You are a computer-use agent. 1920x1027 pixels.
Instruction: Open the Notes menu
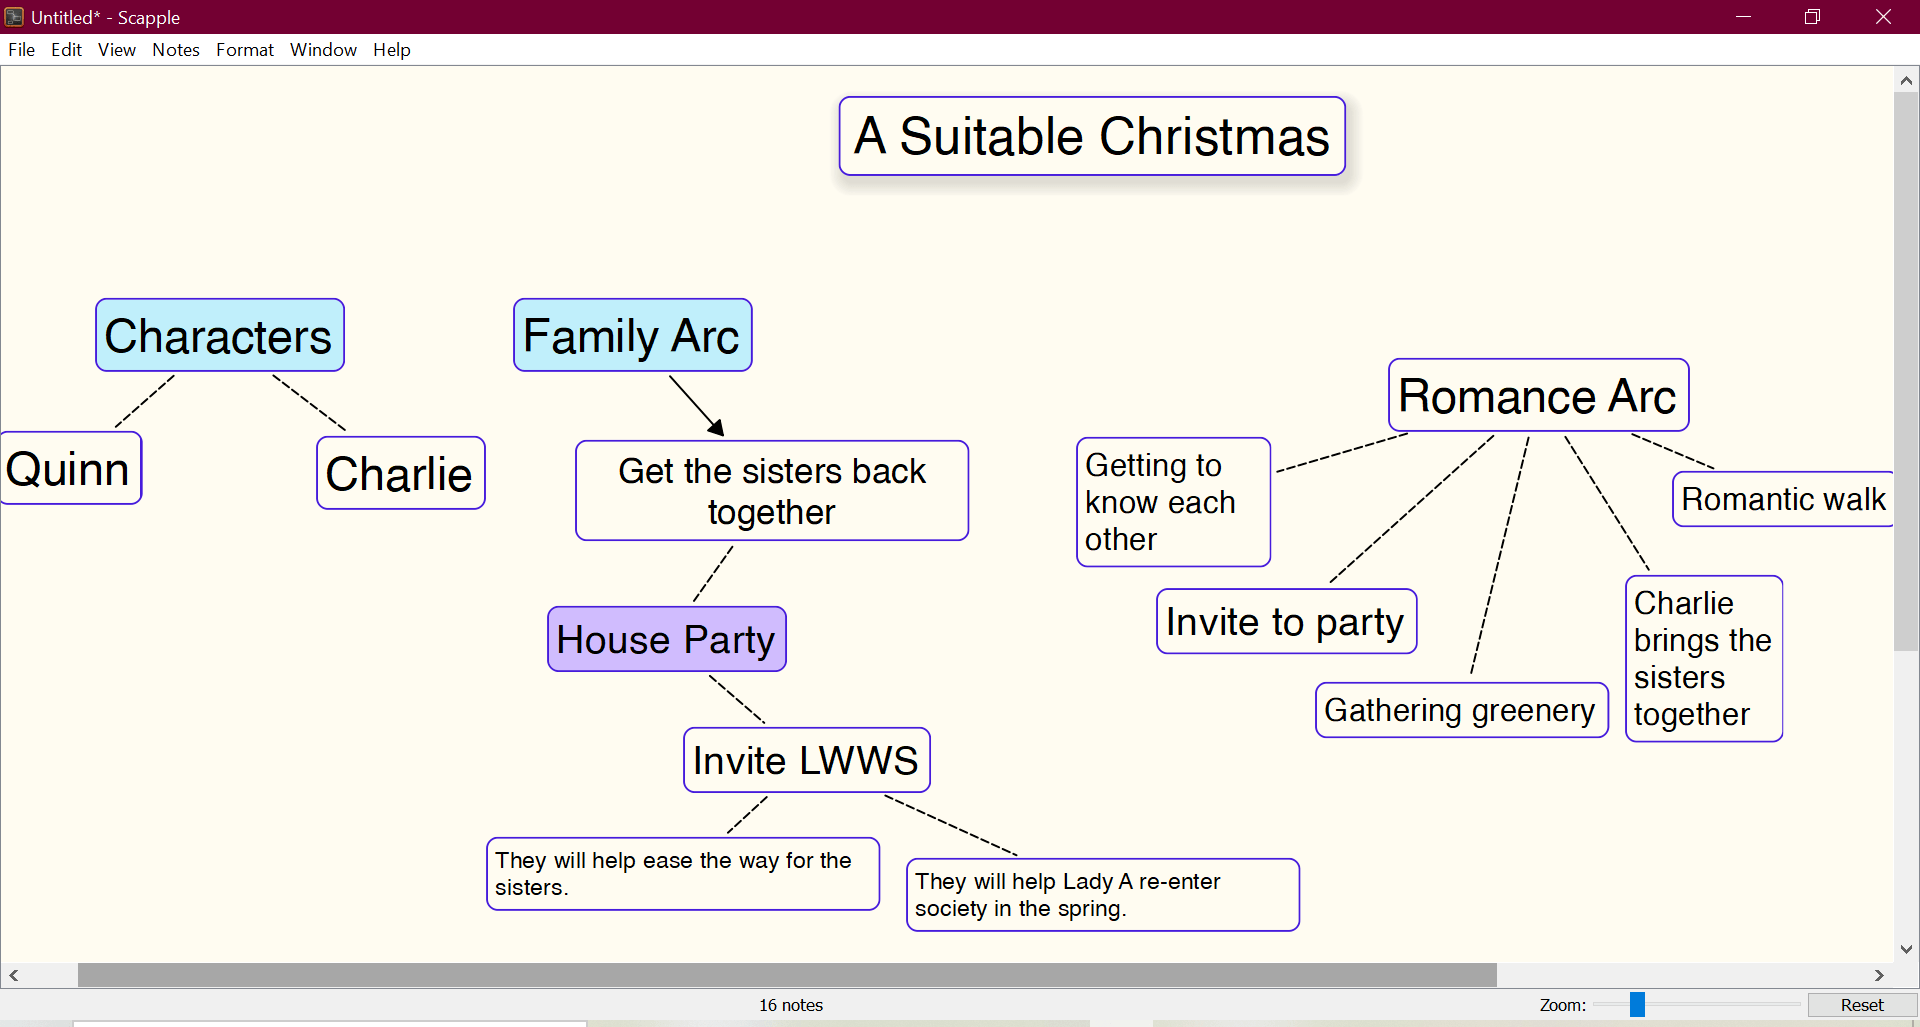tap(176, 50)
